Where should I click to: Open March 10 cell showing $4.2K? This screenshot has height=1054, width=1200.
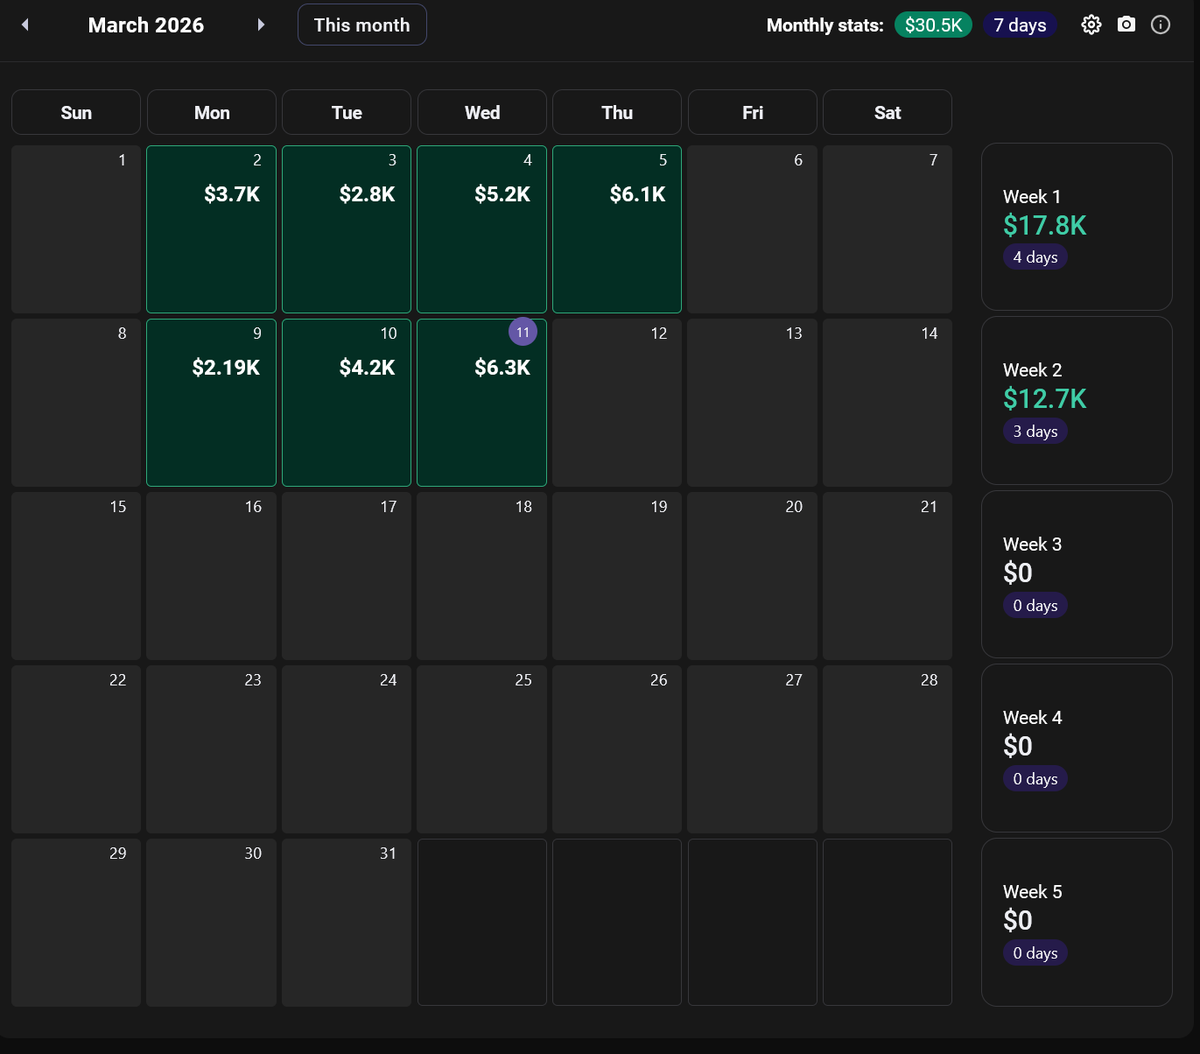pos(347,403)
